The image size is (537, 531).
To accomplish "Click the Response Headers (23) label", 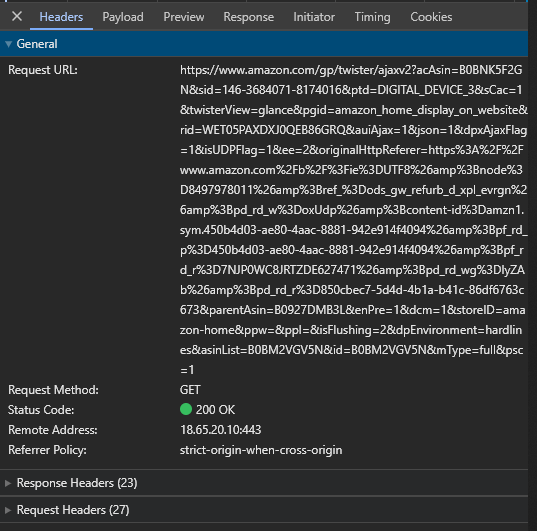I will click(77, 483).
